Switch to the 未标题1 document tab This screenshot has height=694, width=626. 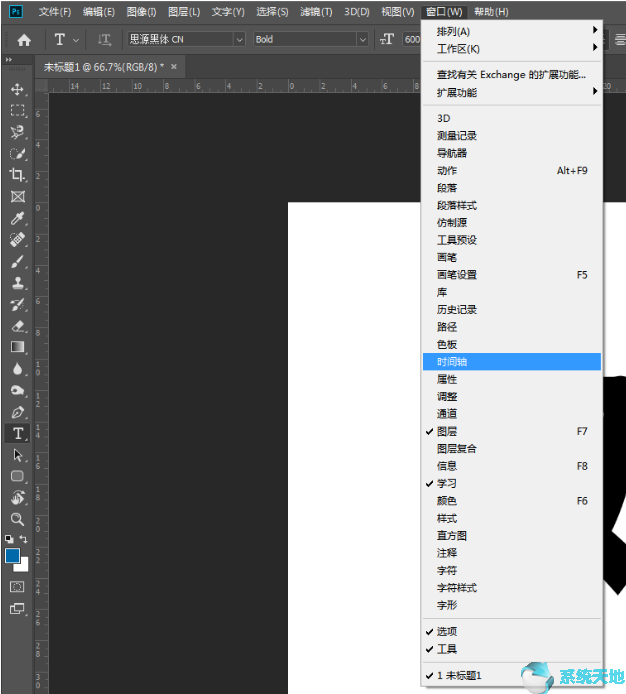pos(104,67)
